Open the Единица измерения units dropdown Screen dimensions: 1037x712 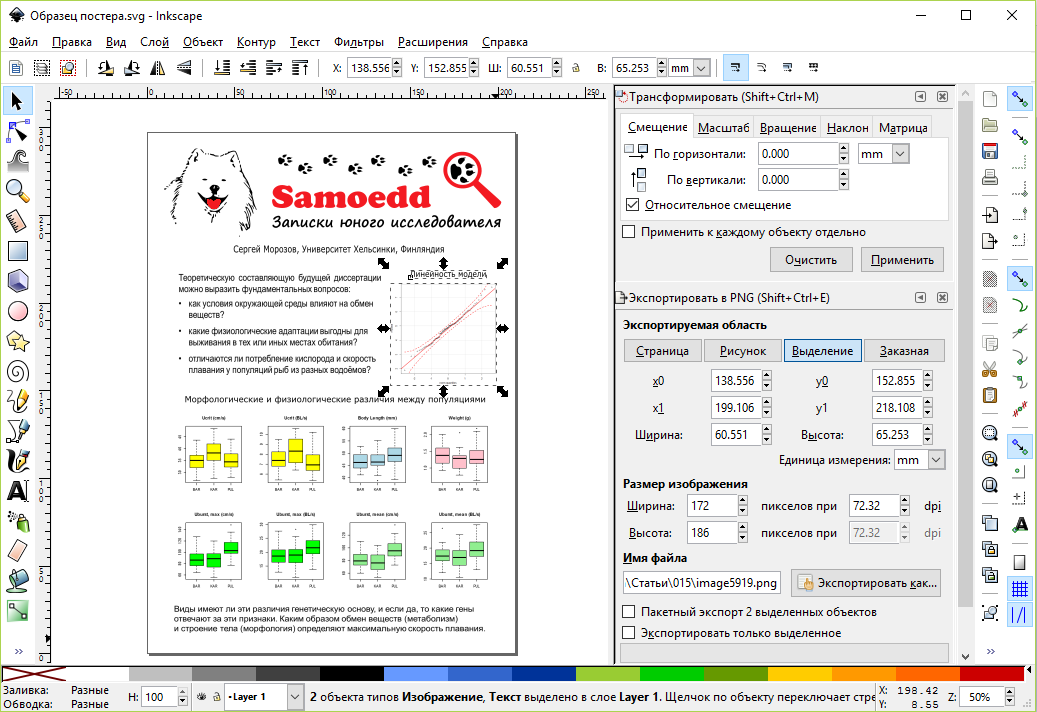[936, 460]
